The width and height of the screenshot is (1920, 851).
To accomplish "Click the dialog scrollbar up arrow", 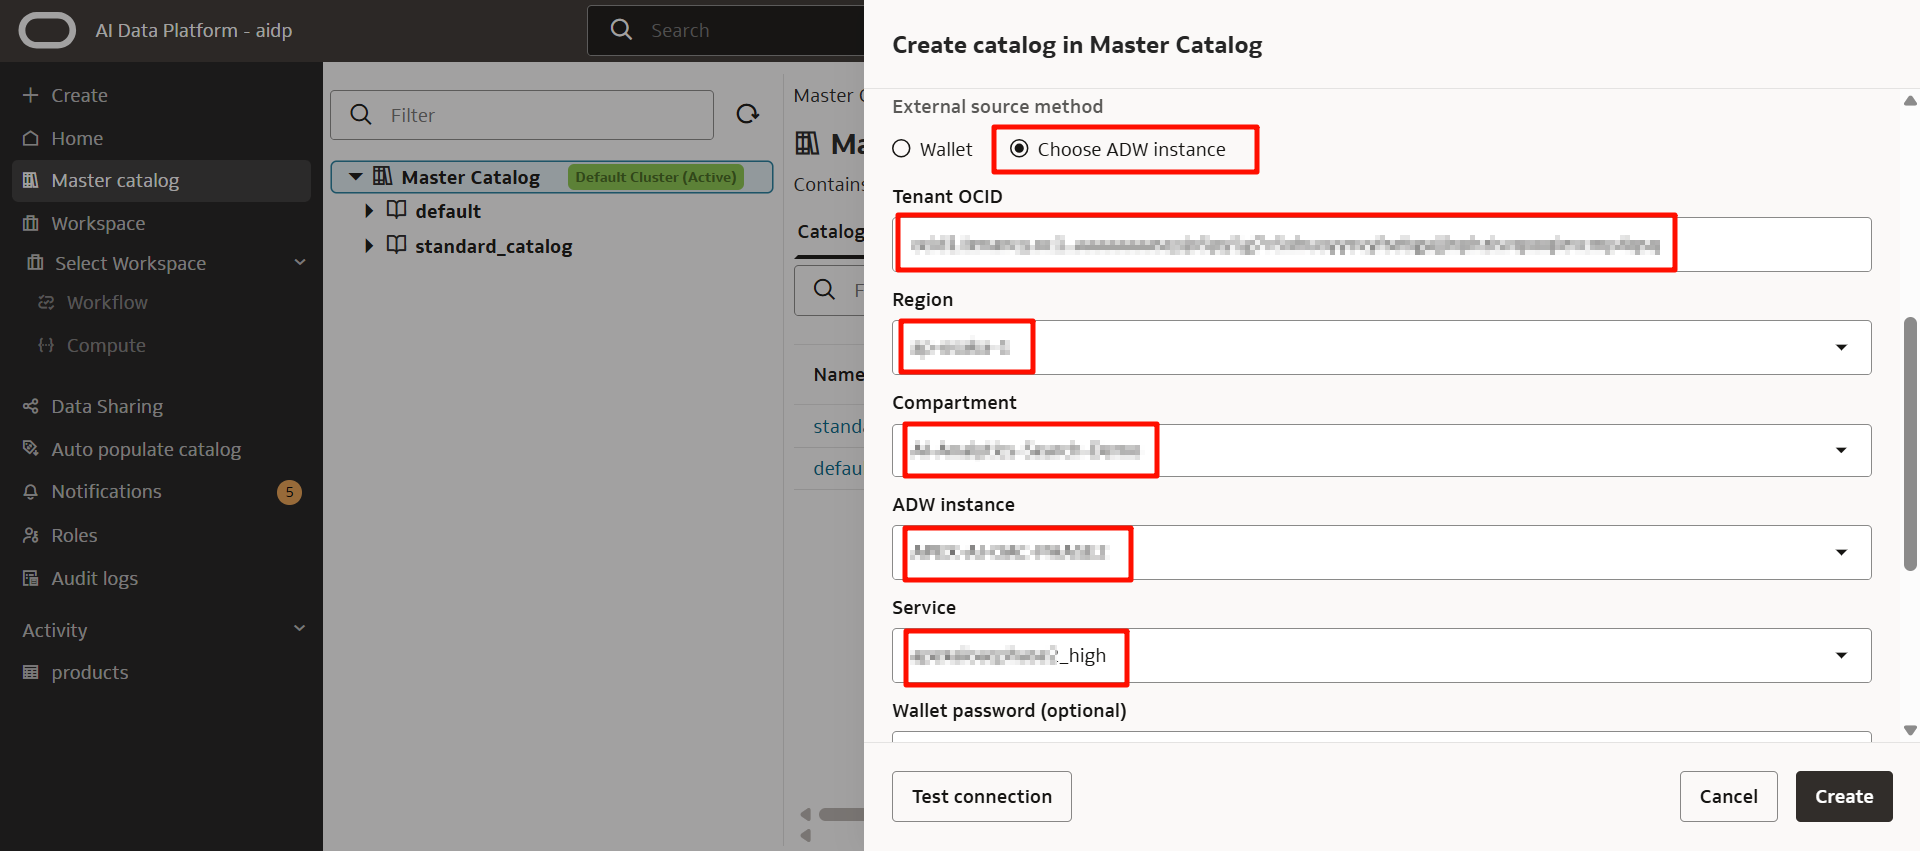I will [x=1910, y=100].
